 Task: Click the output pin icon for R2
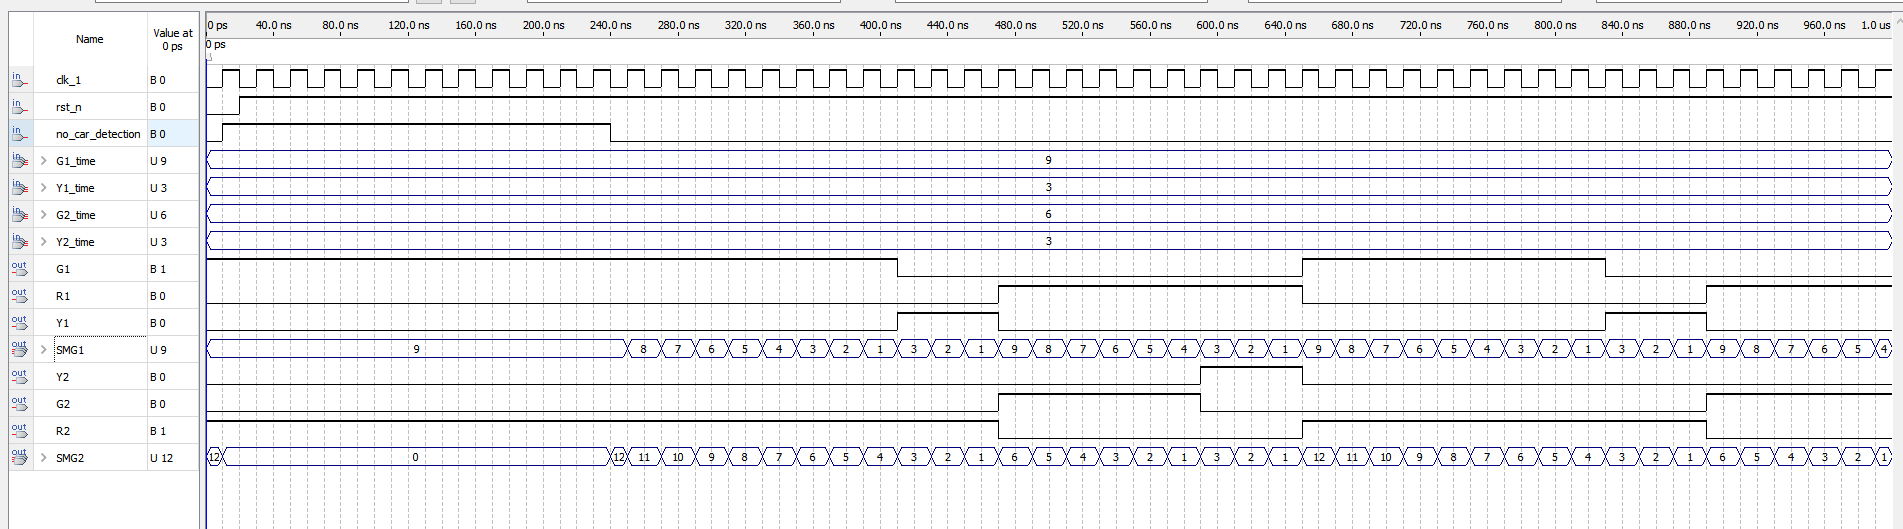(19, 430)
